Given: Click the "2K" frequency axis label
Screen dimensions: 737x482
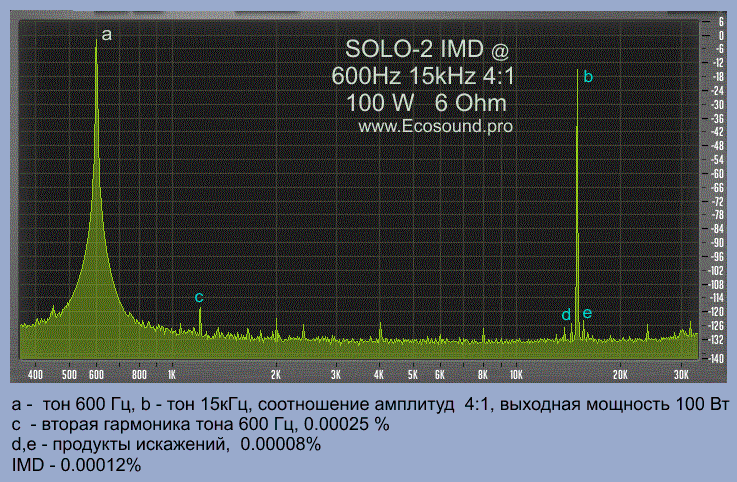Looking at the screenshot, I should pos(276,375).
